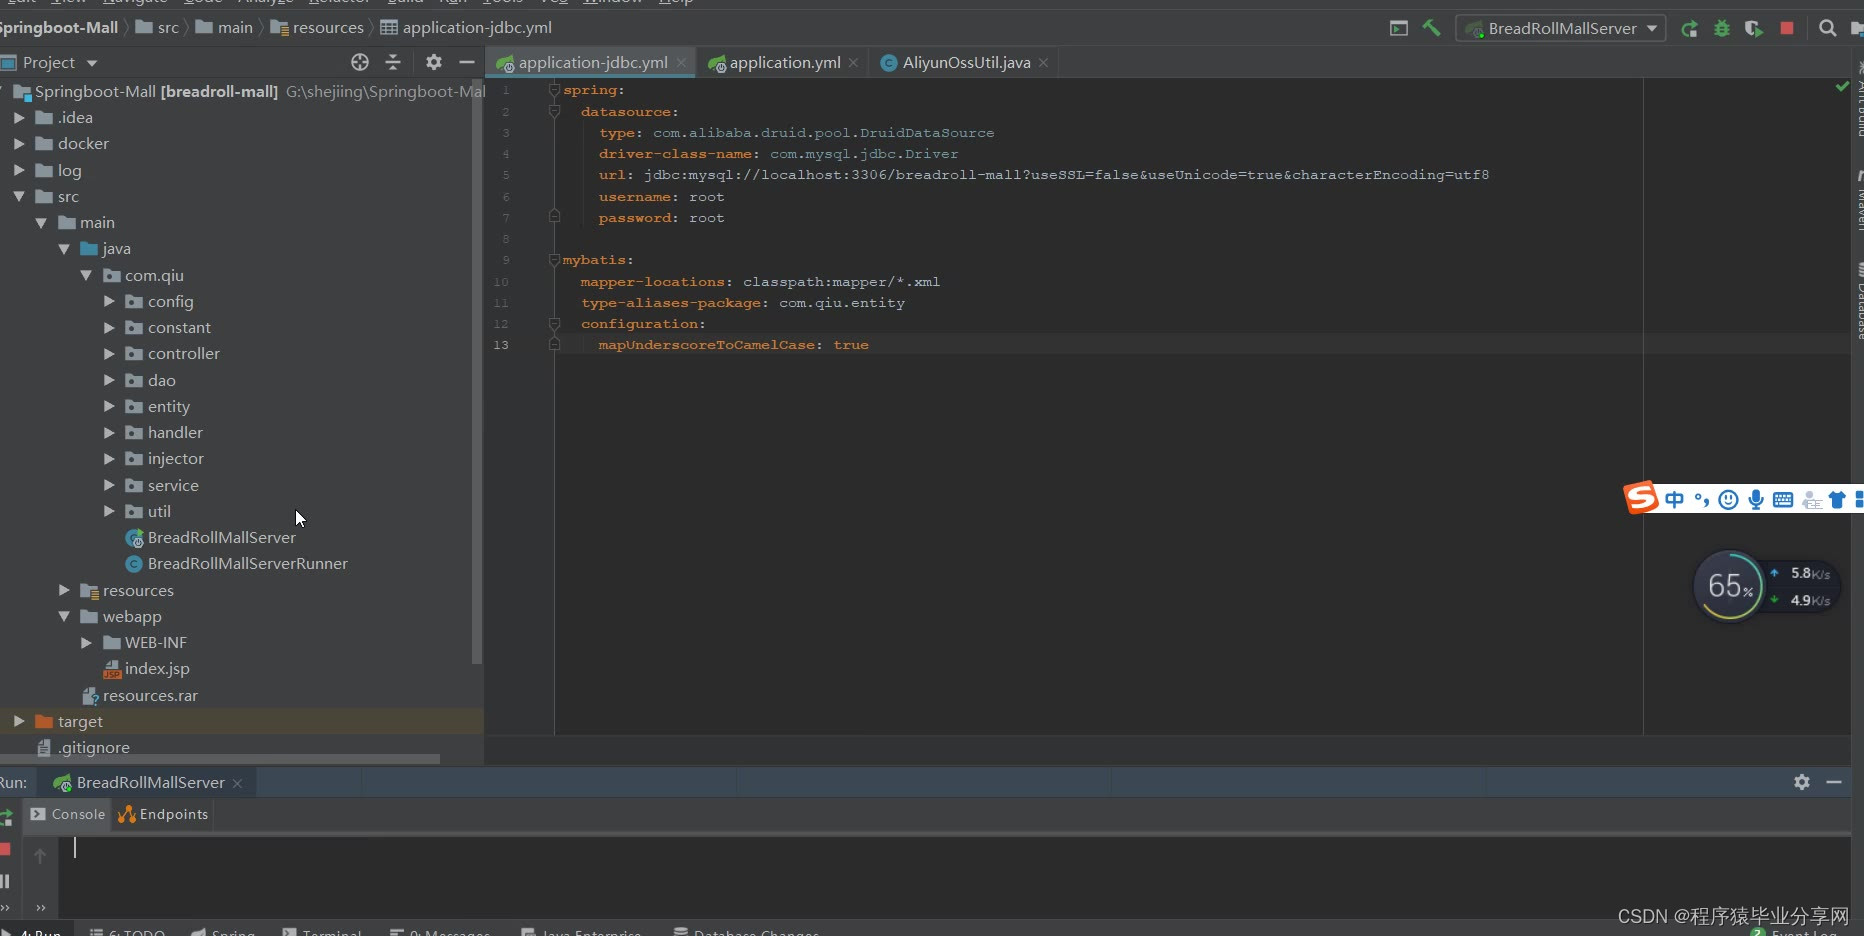Open Search Everywhere magnifier icon
1864x936 pixels.
1828,28
